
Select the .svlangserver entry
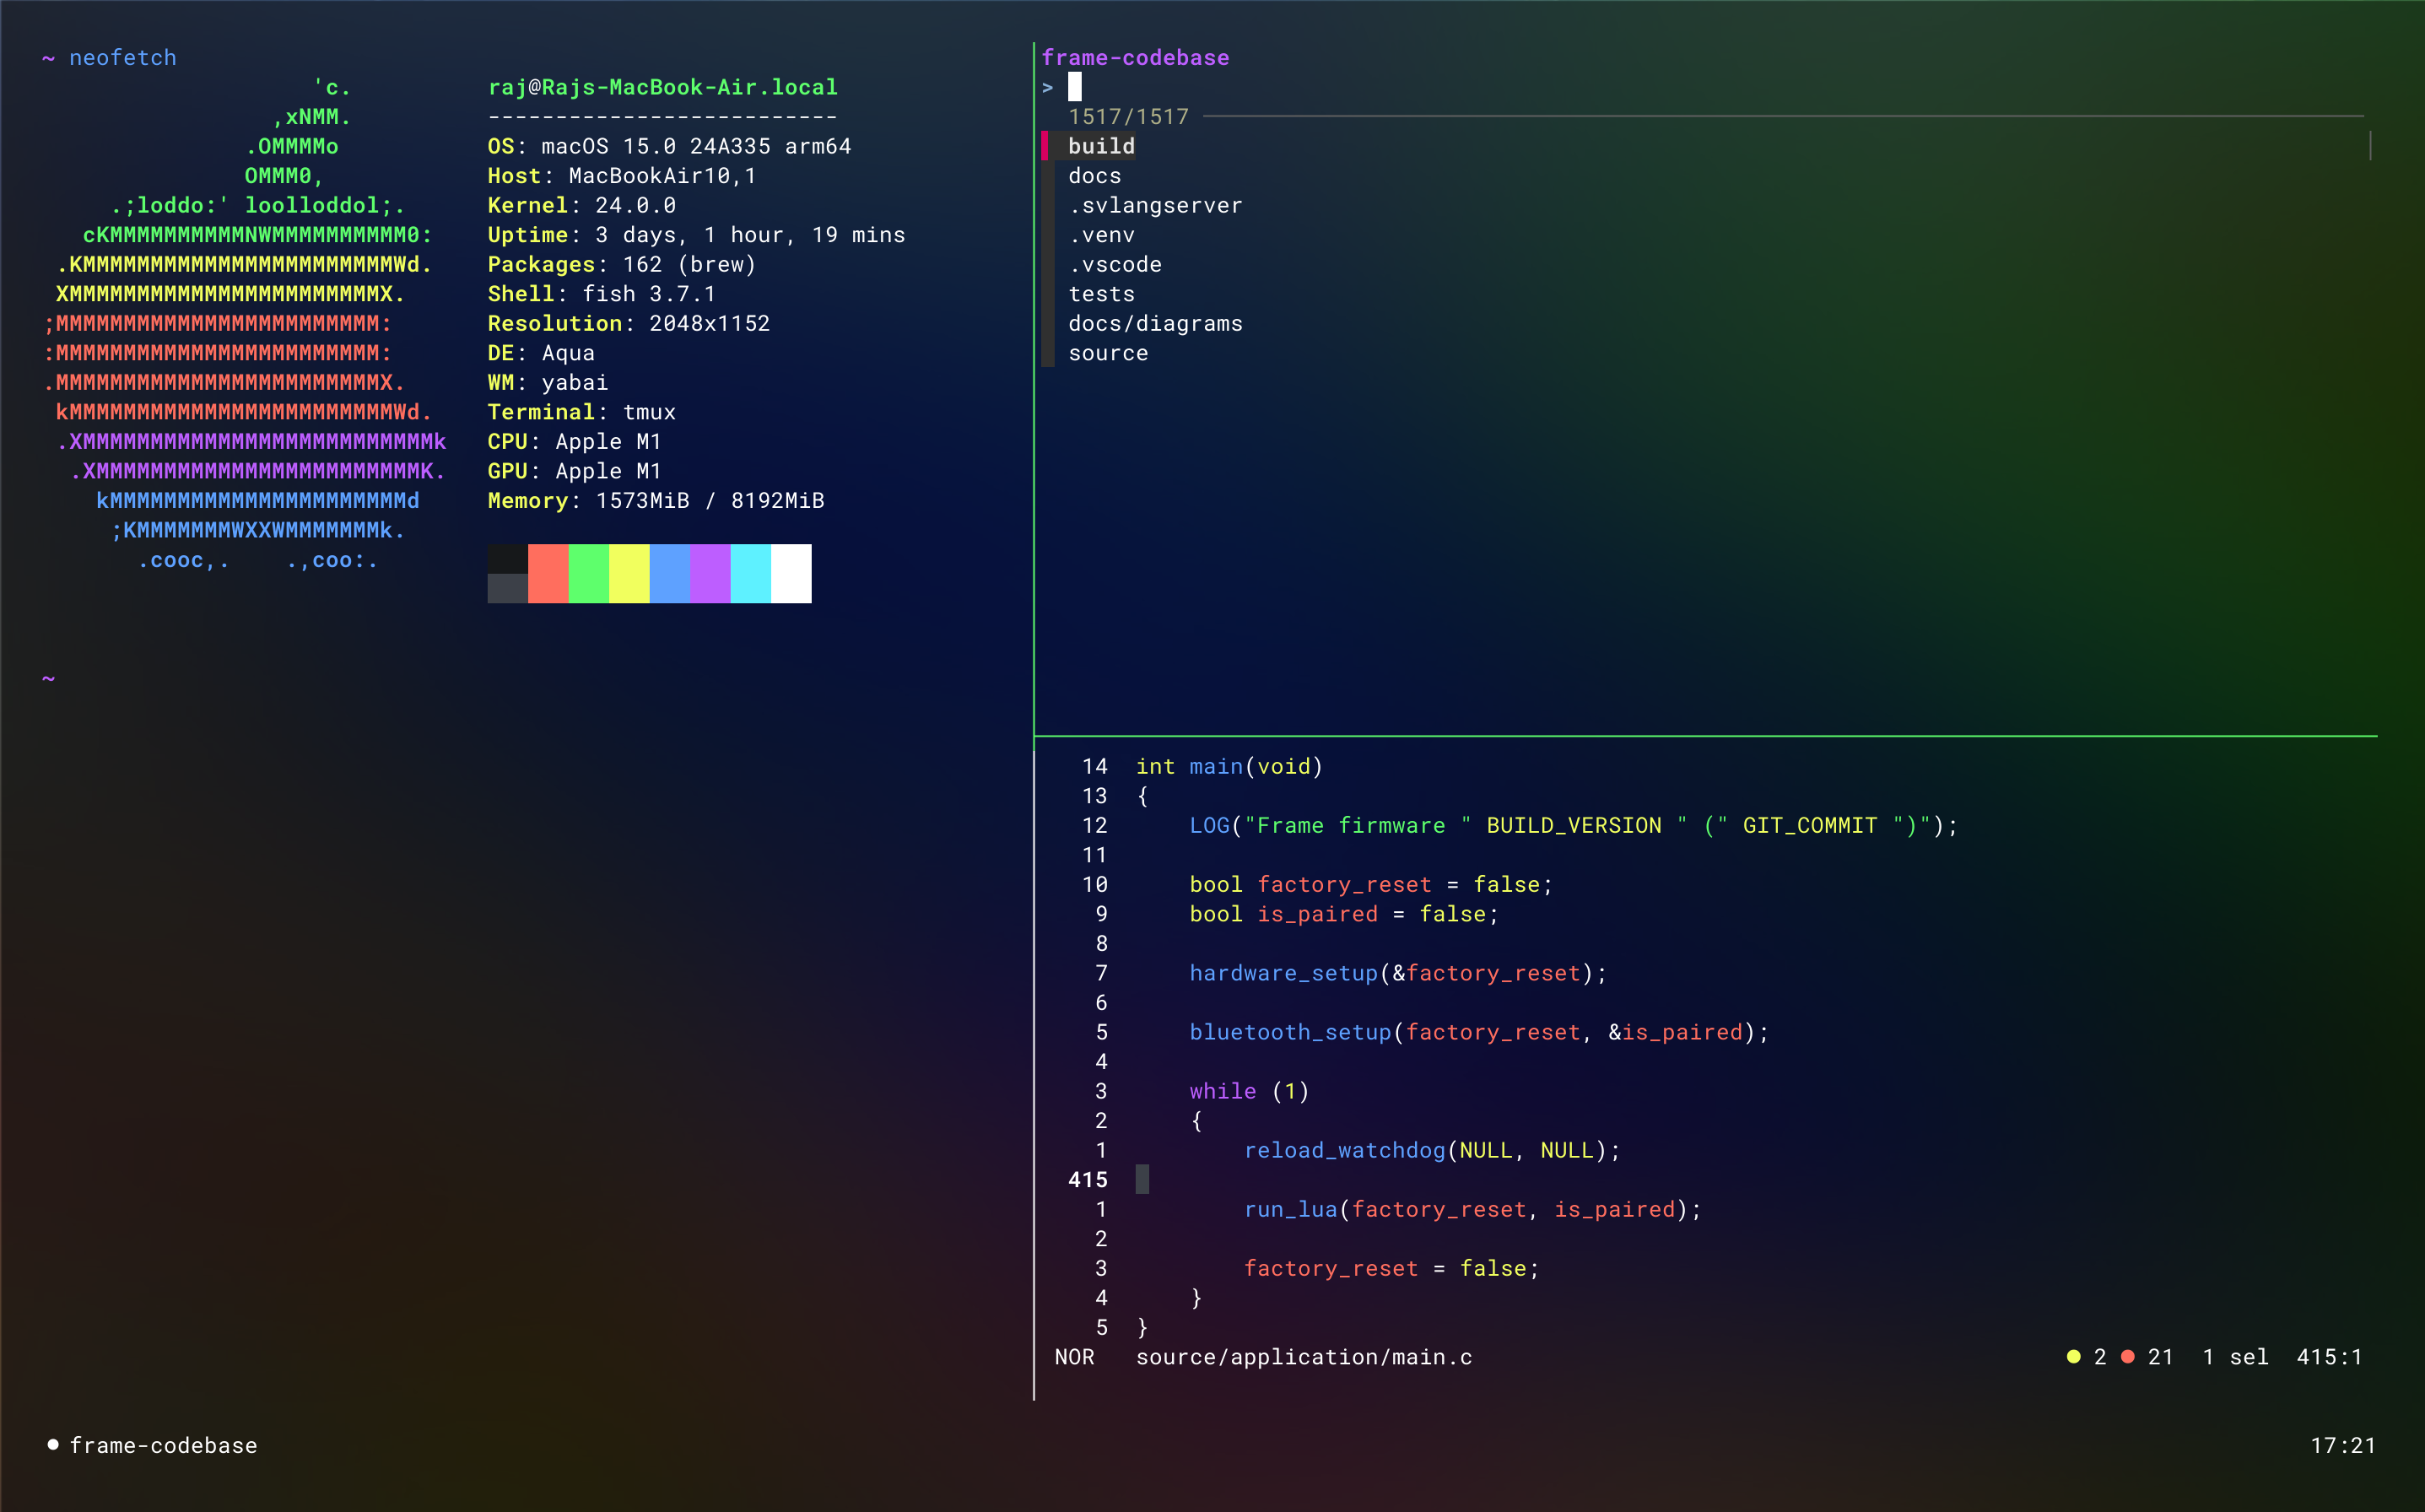click(x=1155, y=206)
